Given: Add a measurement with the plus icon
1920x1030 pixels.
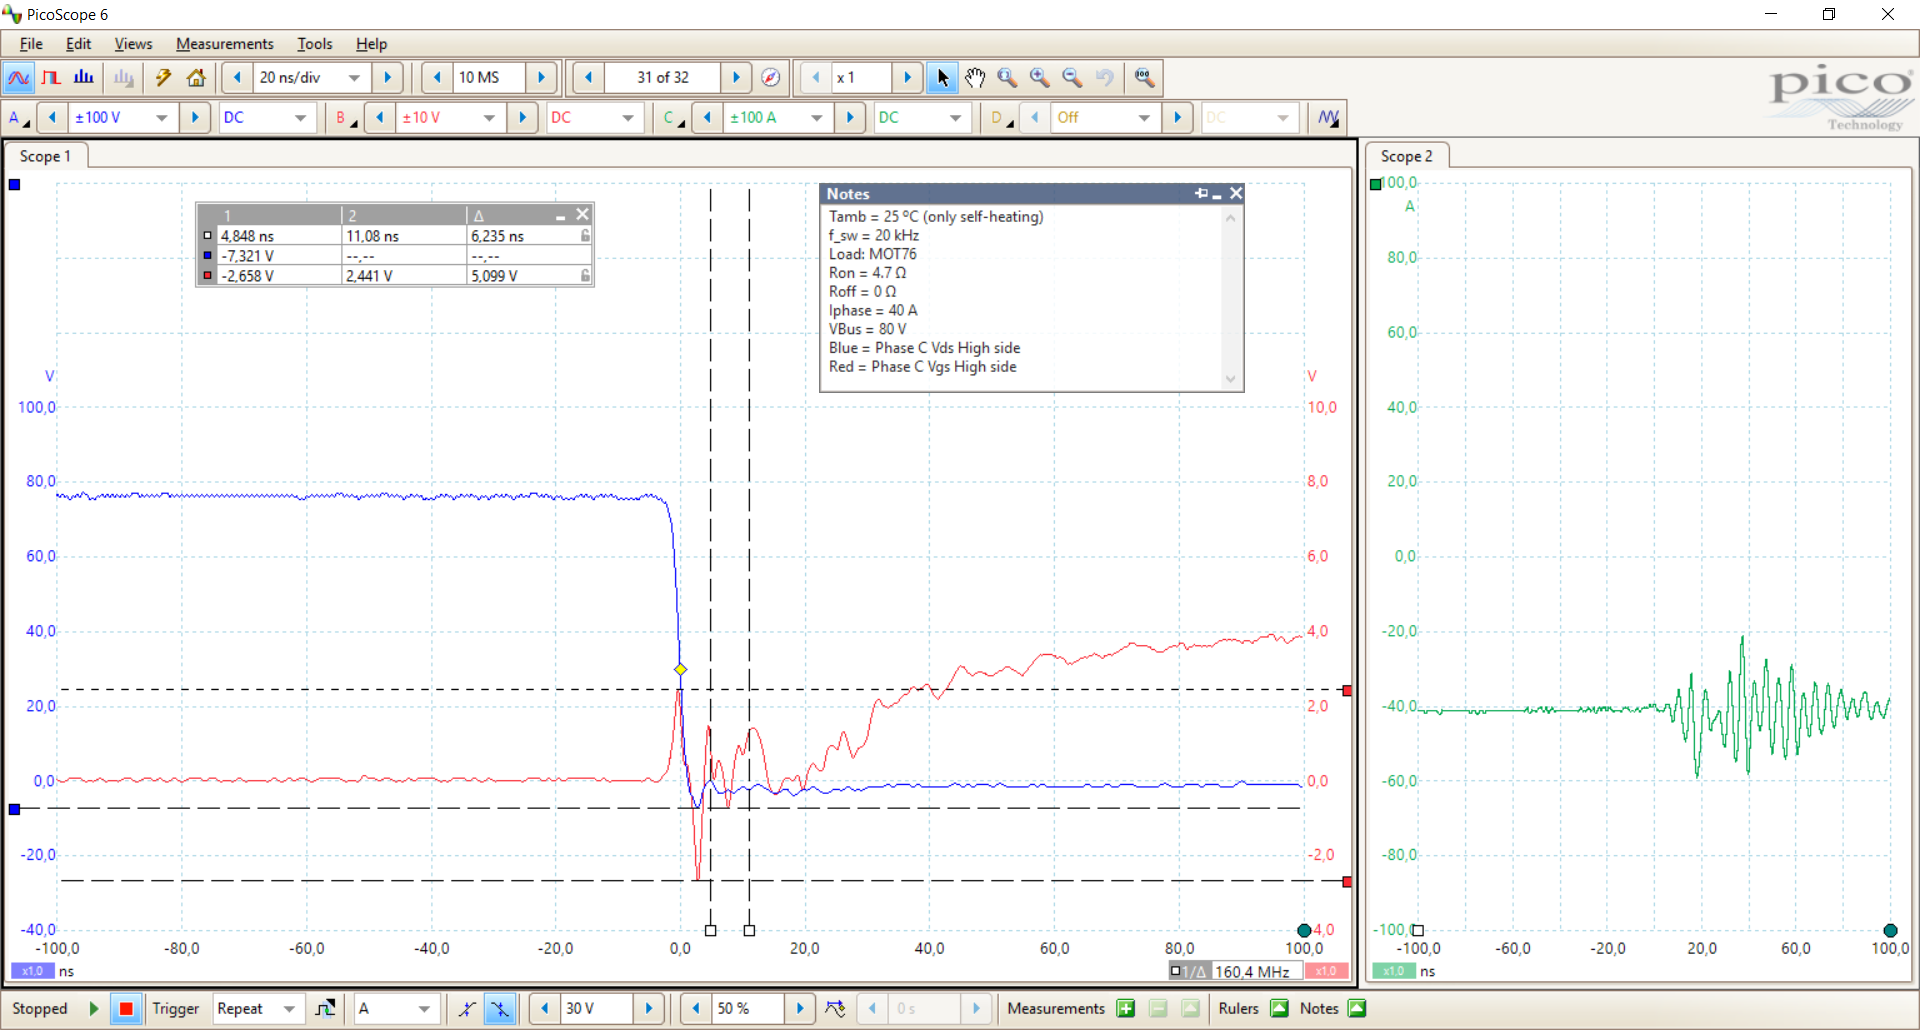Looking at the screenshot, I should click(x=1126, y=1009).
